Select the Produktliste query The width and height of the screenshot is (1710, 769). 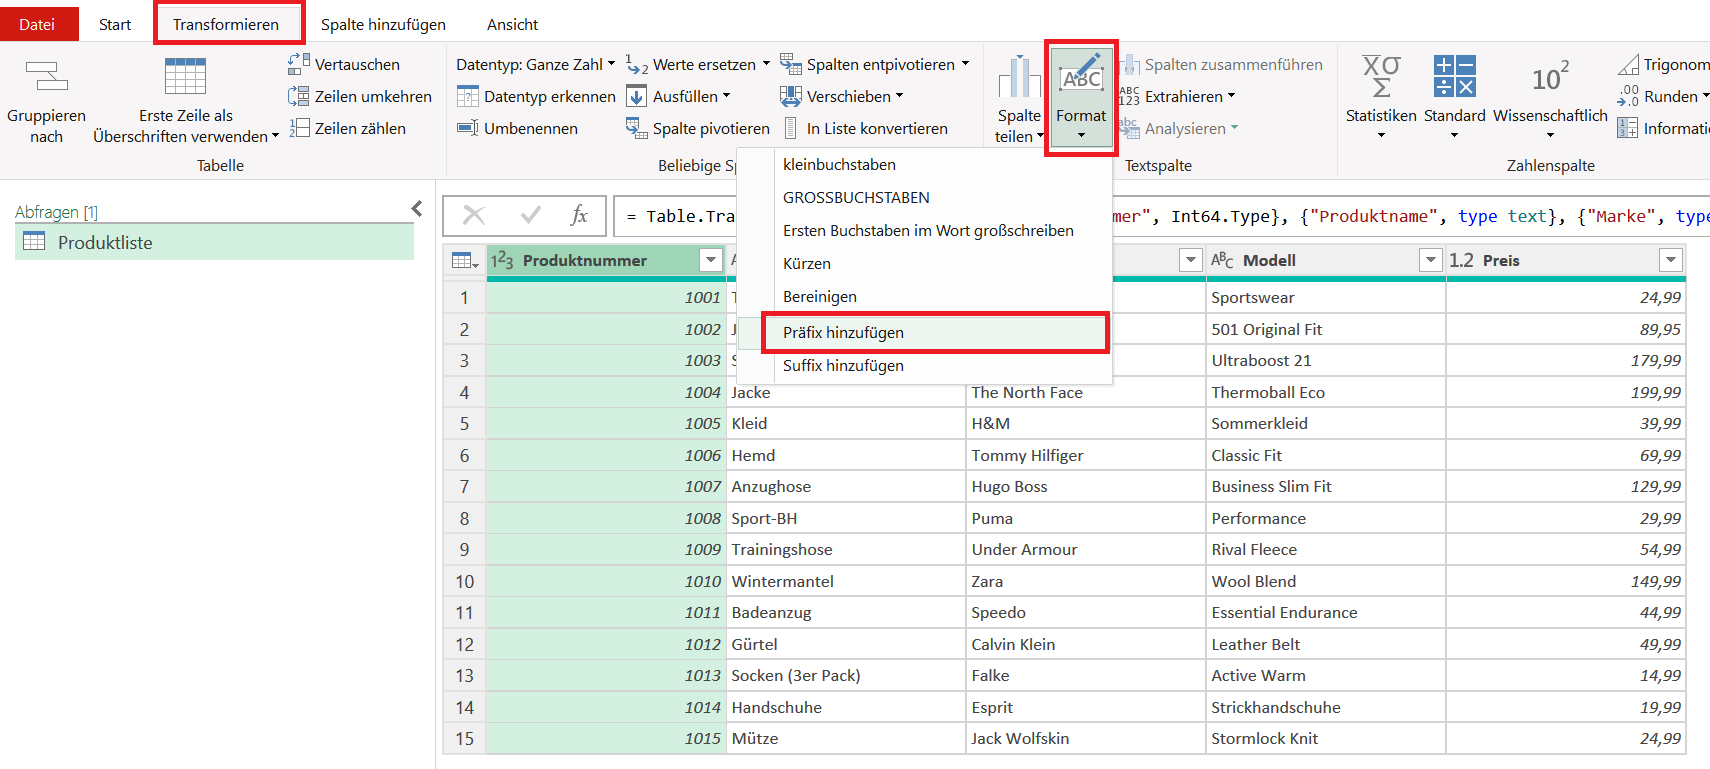coord(214,242)
